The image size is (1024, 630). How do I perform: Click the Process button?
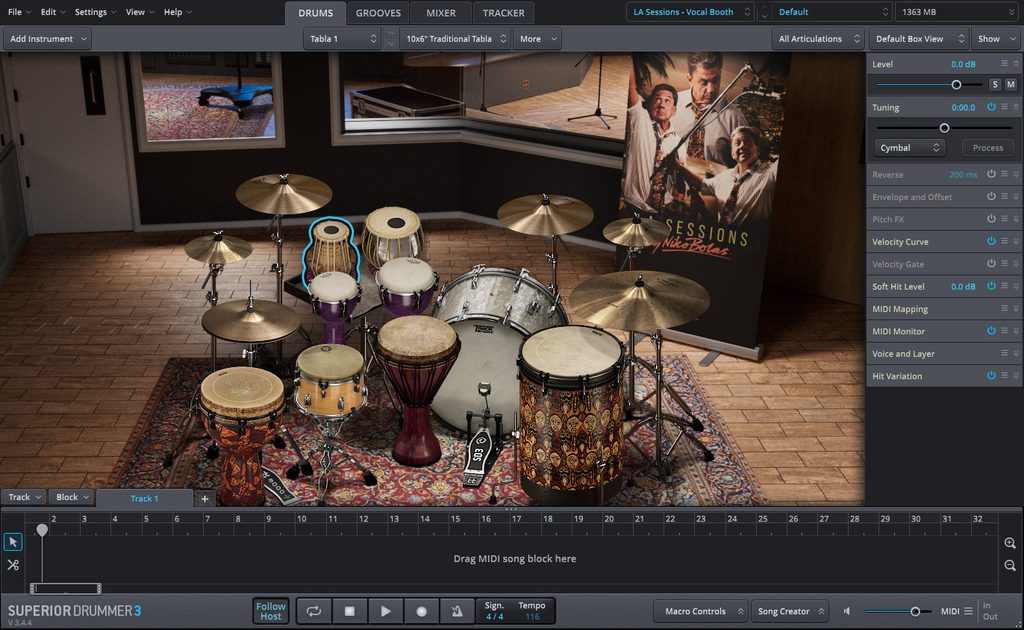[x=988, y=148]
